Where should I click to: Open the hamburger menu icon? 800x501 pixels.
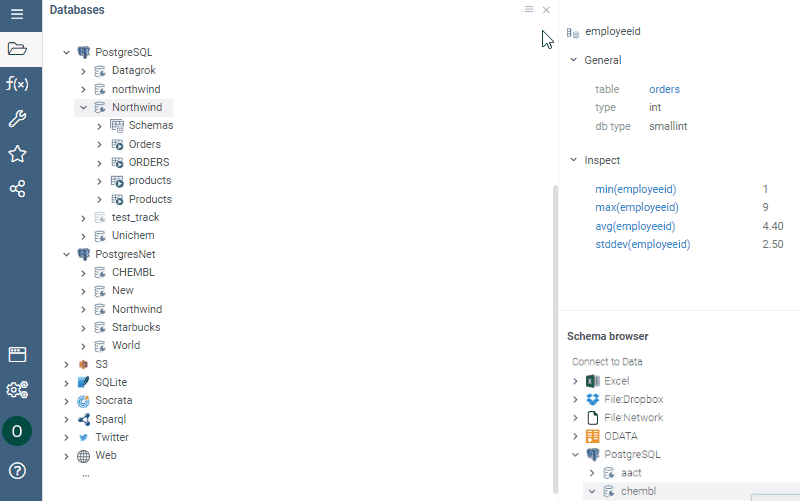point(17,14)
